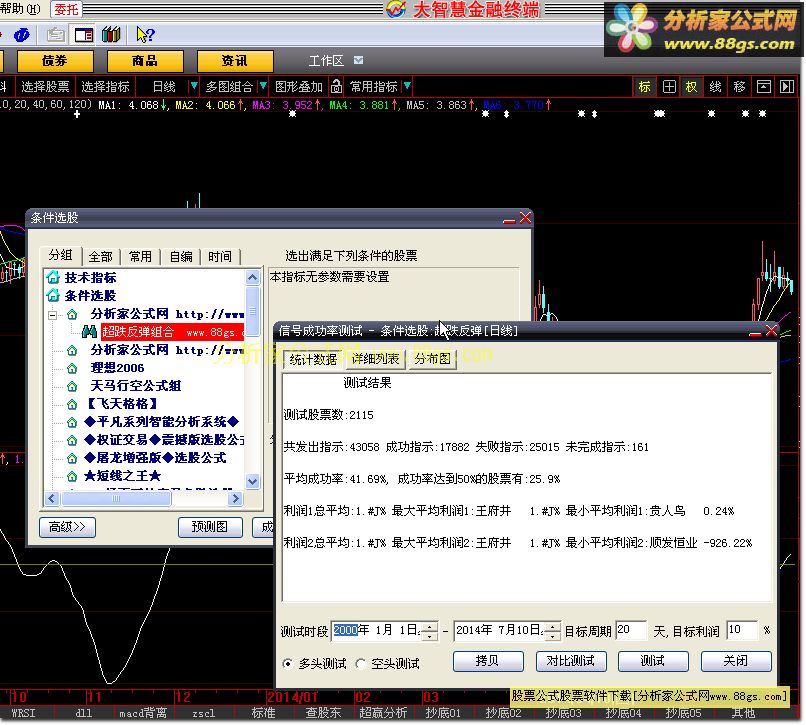
Task: Switch to the 常用 tab
Action: [x=140, y=257]
